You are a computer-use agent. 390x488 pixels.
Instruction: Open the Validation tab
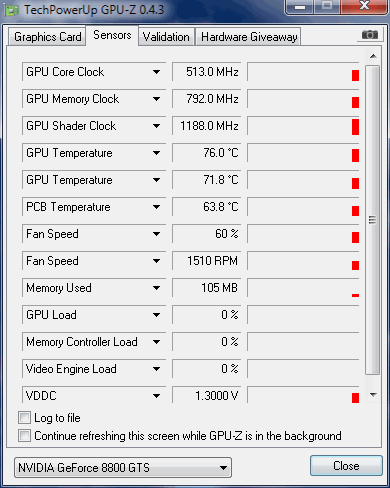coord(166,37)
